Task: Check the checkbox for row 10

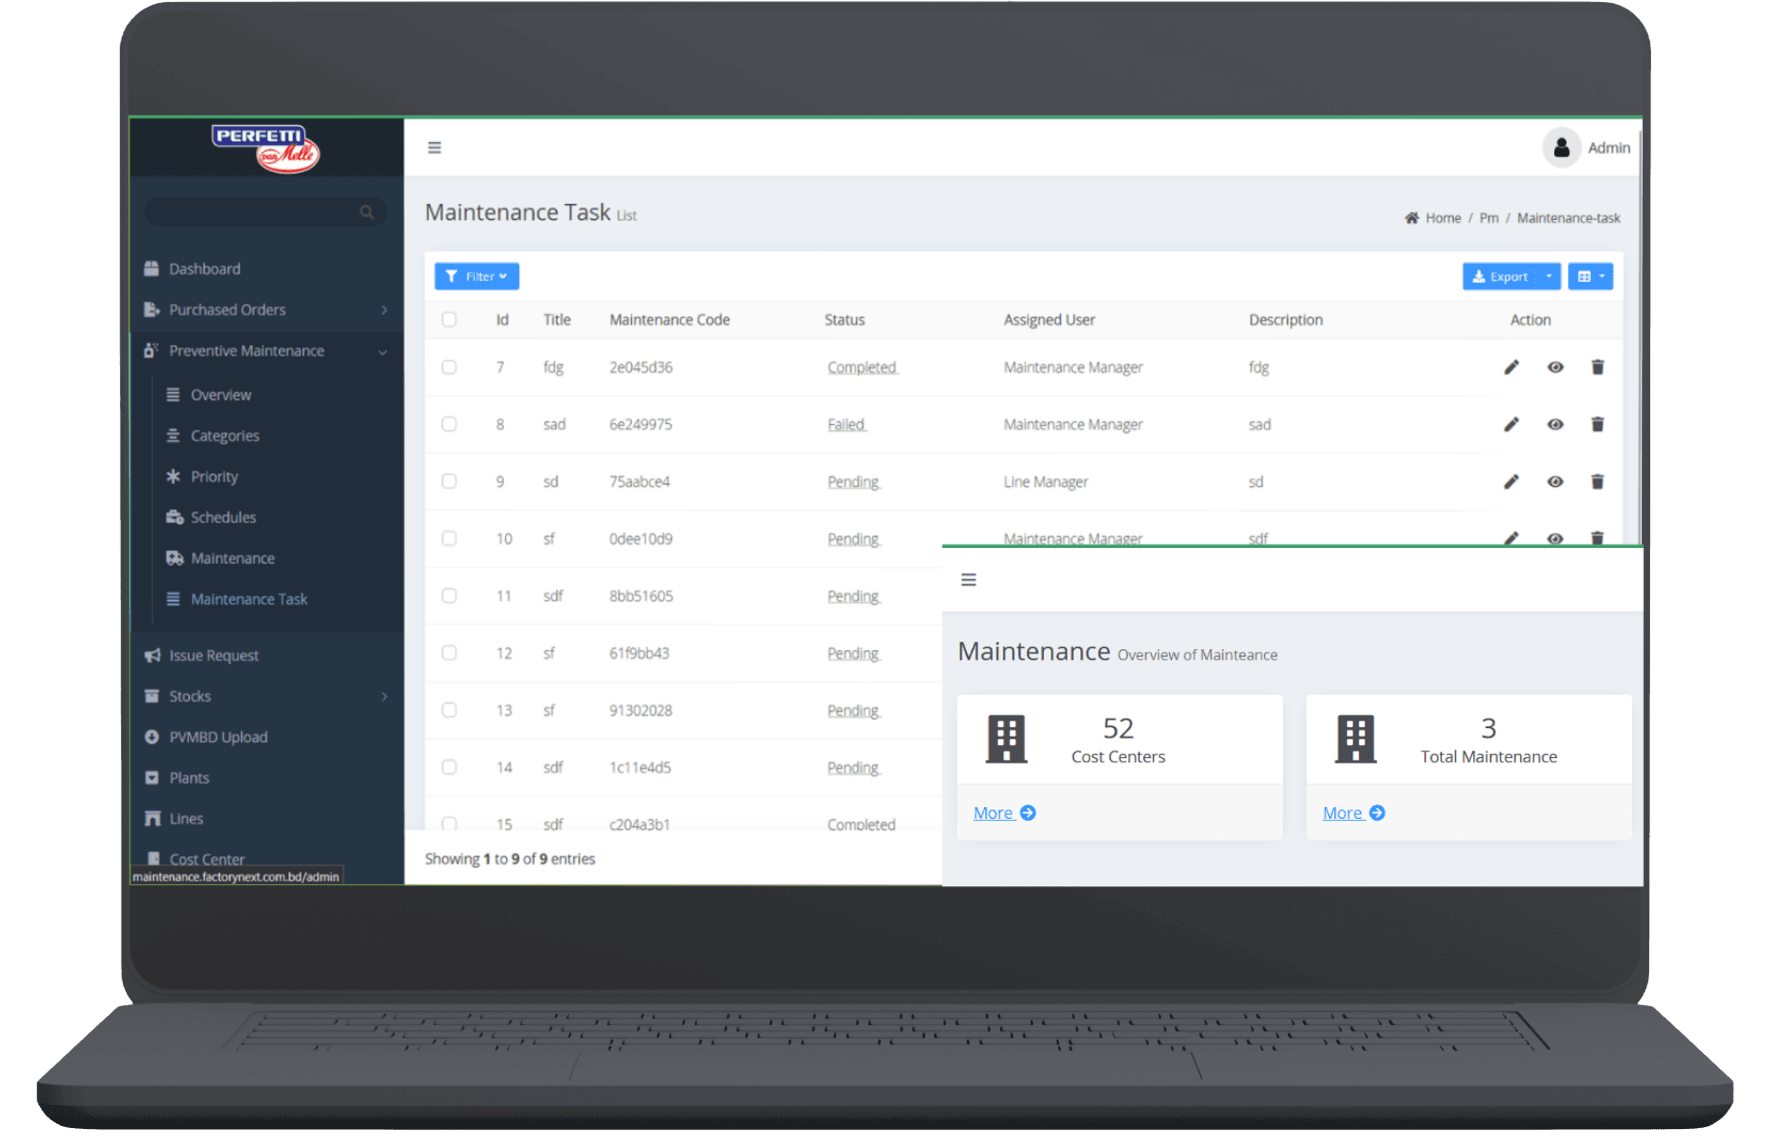Action: (x=449, y=538)
